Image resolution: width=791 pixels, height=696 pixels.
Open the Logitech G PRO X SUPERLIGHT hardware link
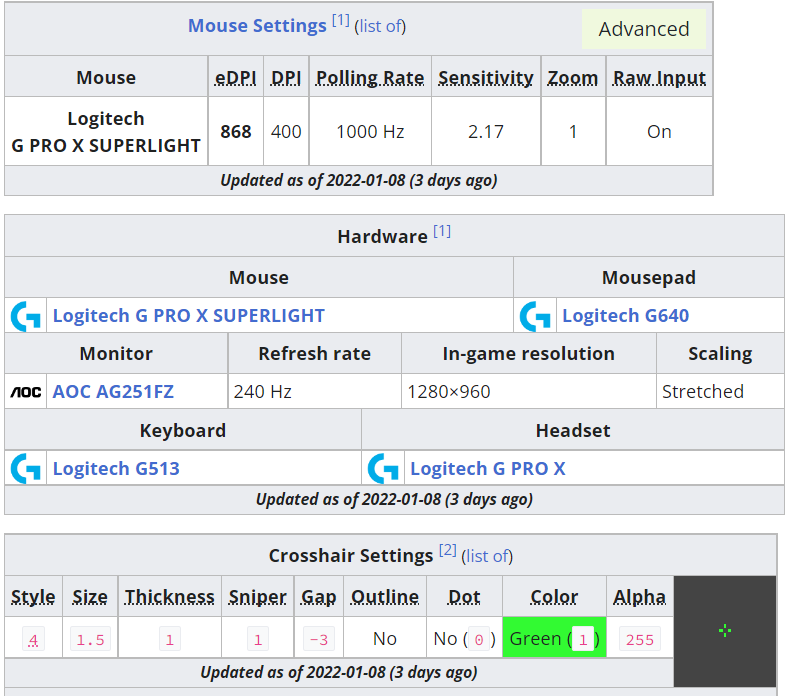coord(189,316)
